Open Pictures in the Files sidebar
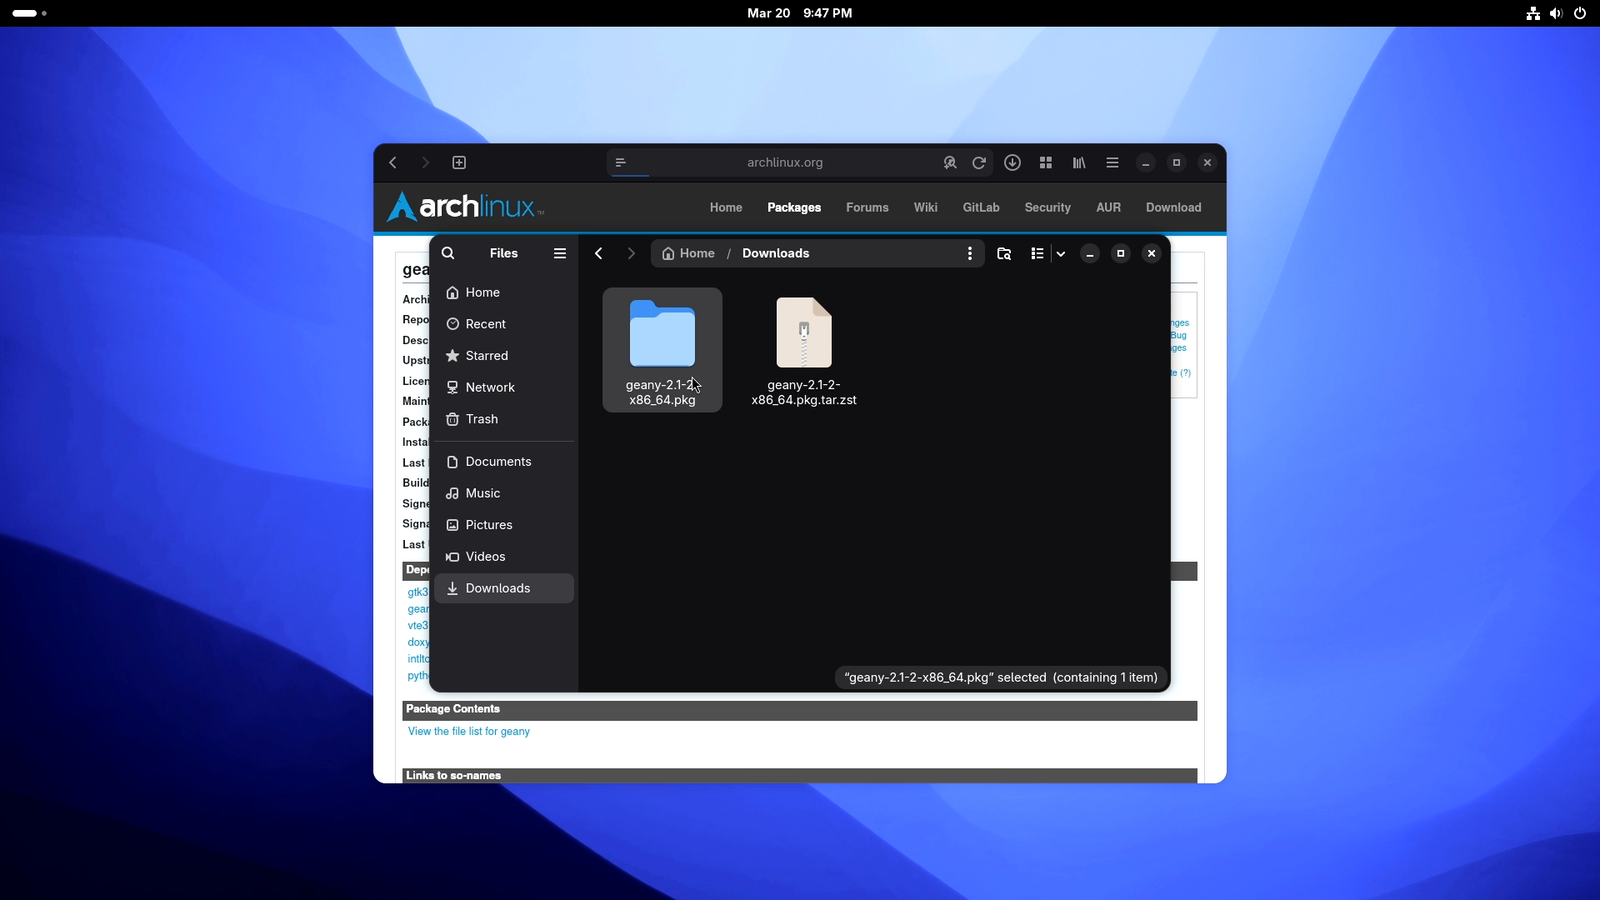 [504, 525]
